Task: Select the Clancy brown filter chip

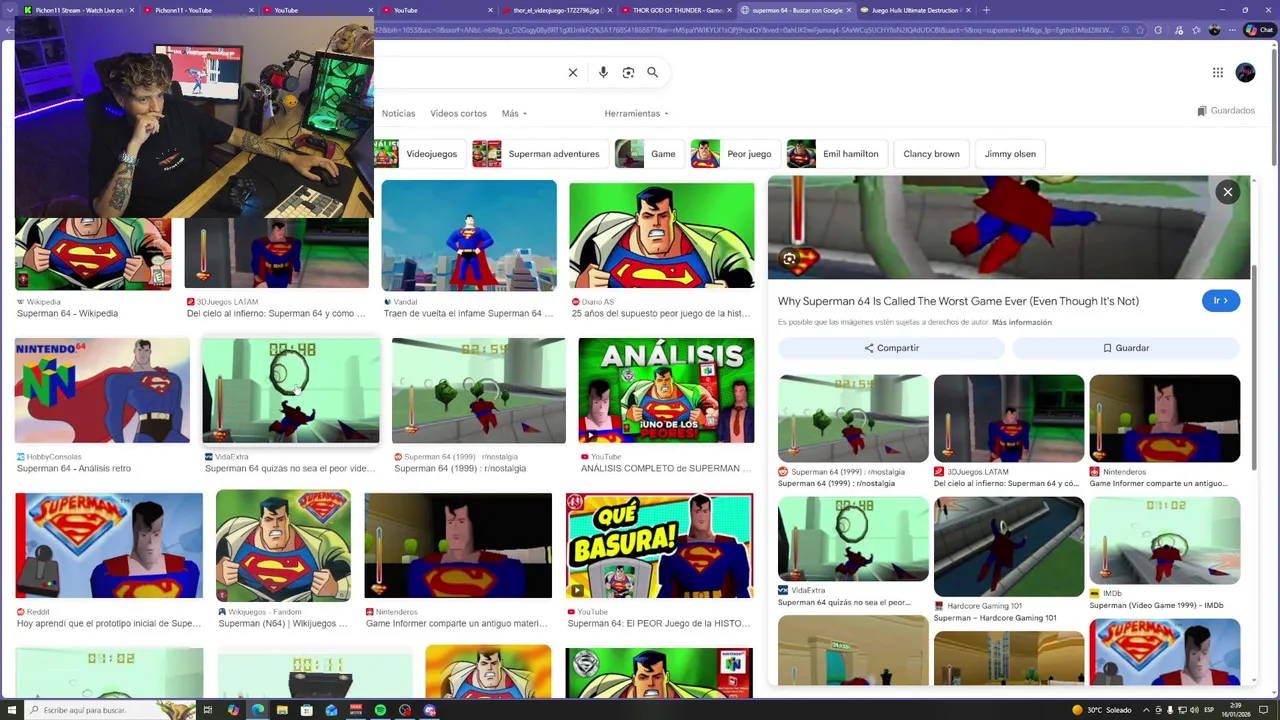Action: 931,154
